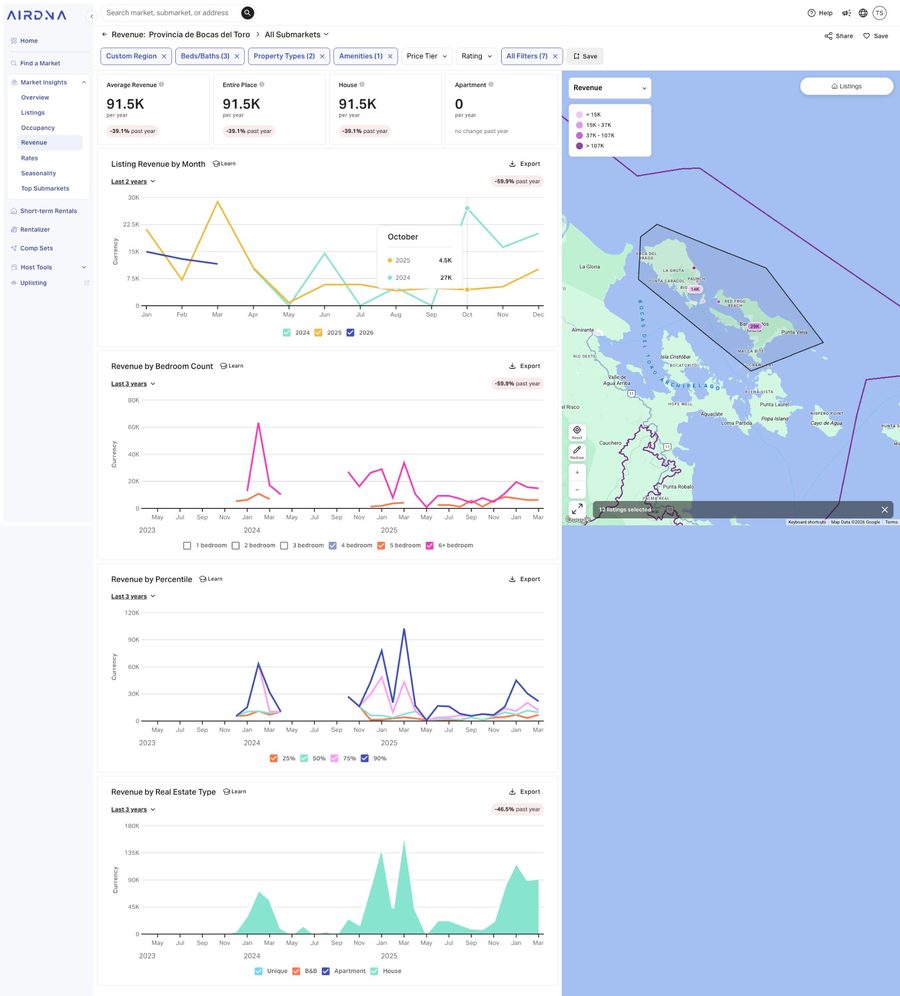The width and height of the screenshot is (900, 996).
Task: Open the Help menu in the header
Action: coord(820,13)
